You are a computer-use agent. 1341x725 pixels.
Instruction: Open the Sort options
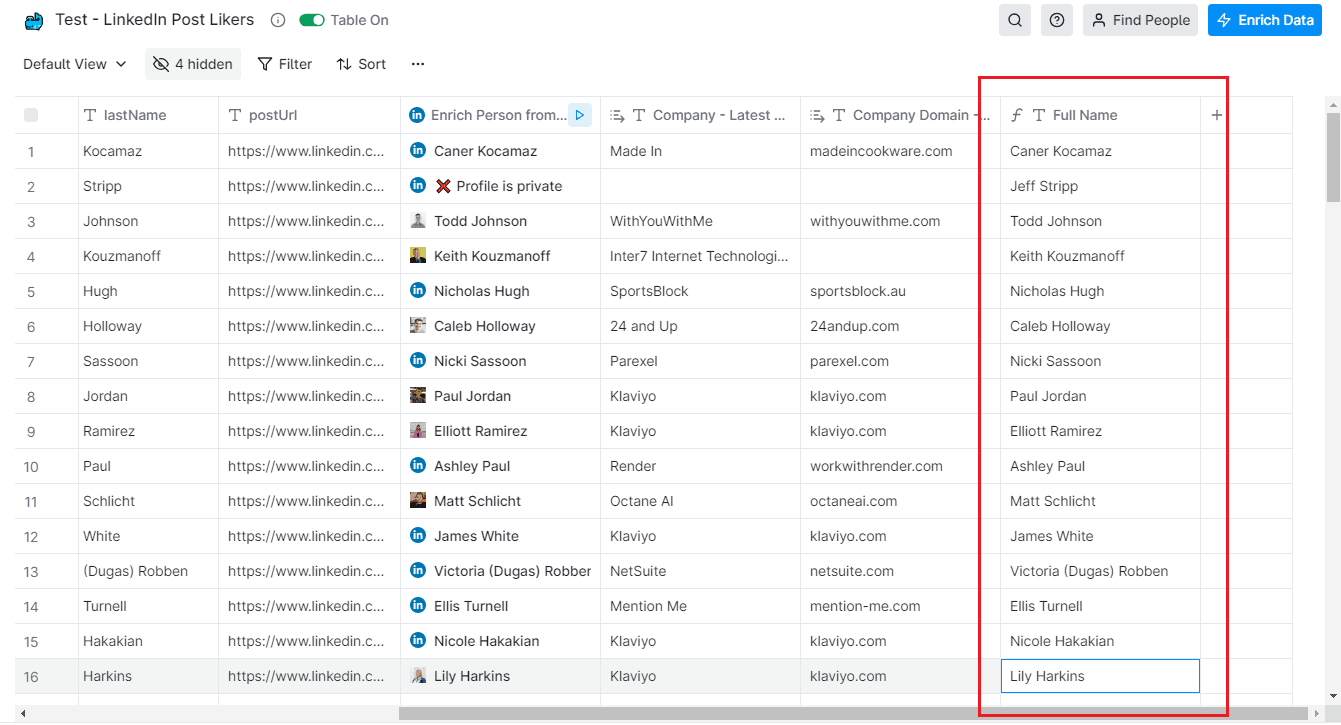[x=361, y=64]
